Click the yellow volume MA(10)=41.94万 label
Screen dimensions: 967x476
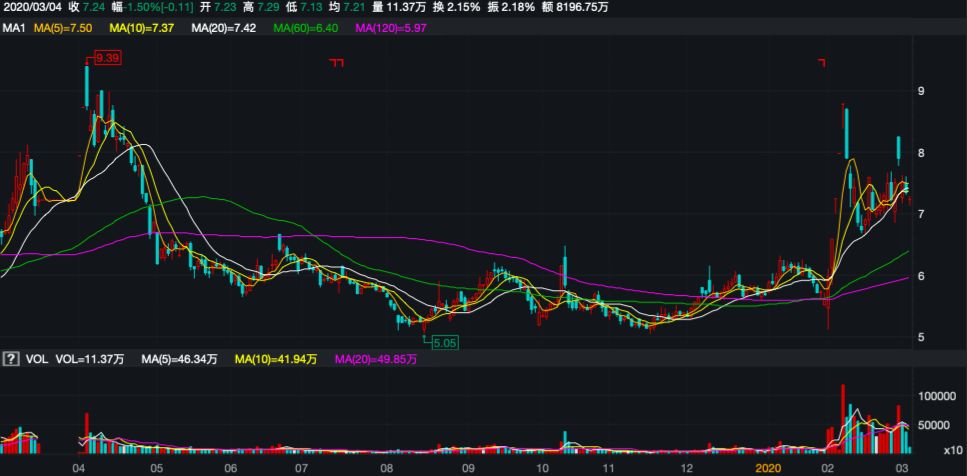[x=276, y=359]
